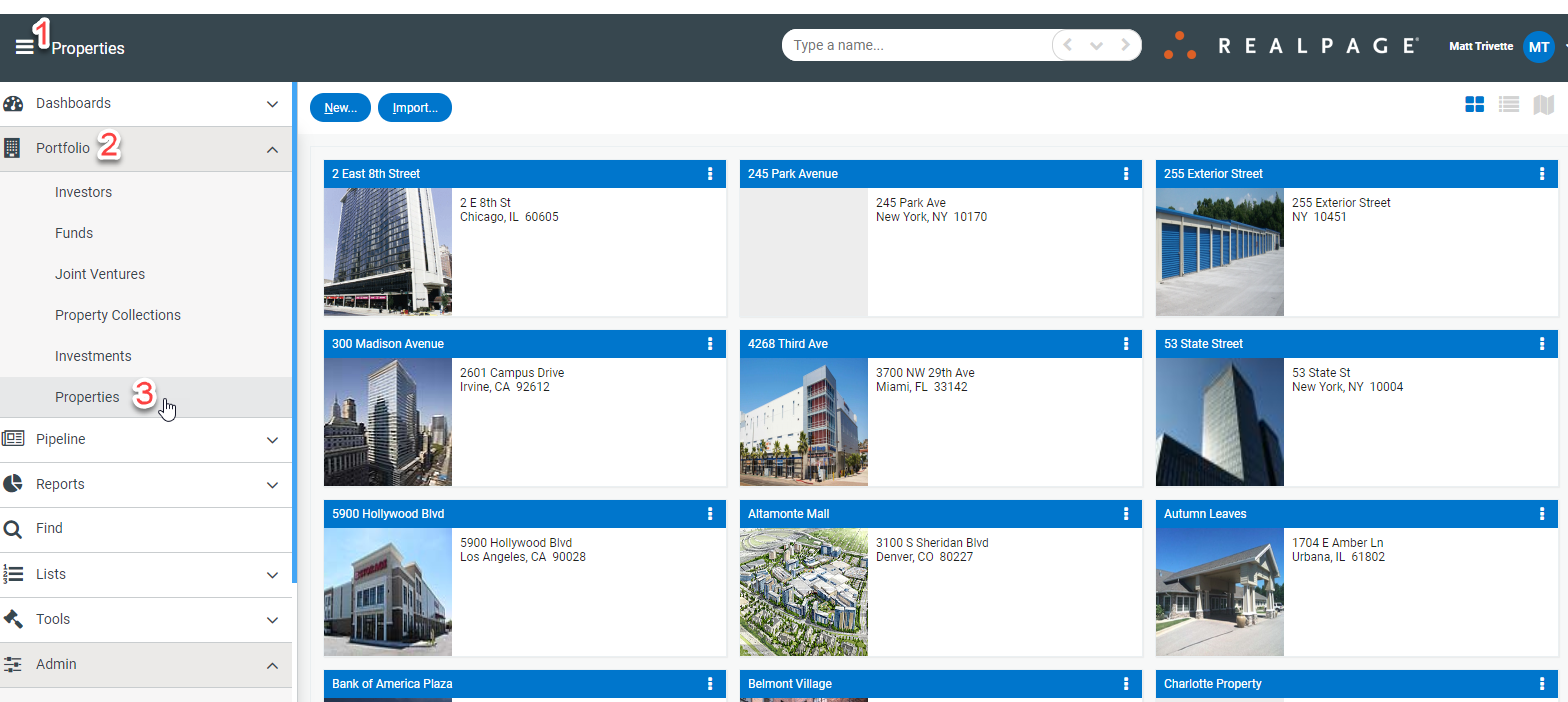Click the Reports pie chart icon
The image size is (1568, 702).
(13, 484)
